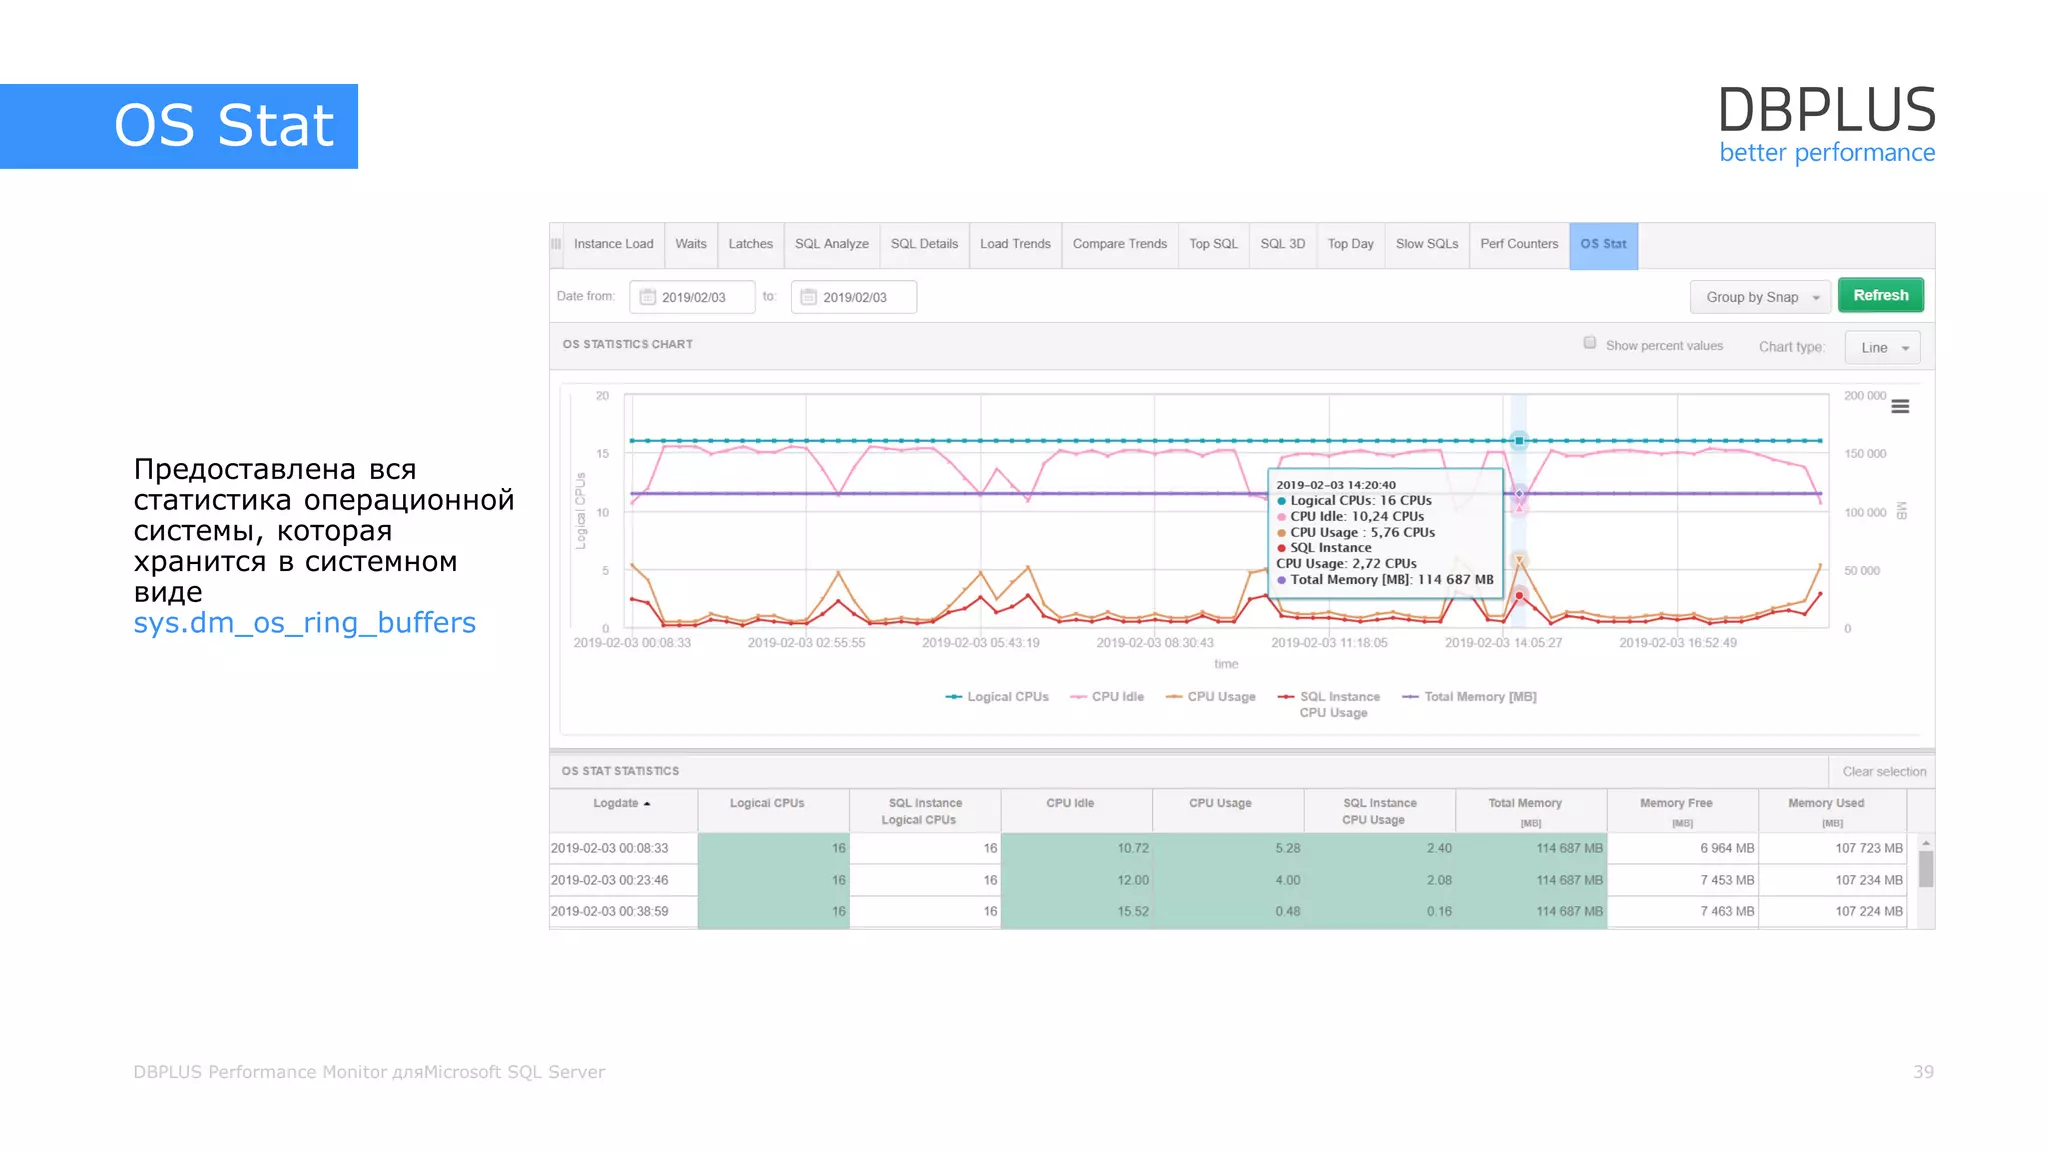Click highlighted Logical CPUs point at 14:20:40

(1519, 441)
